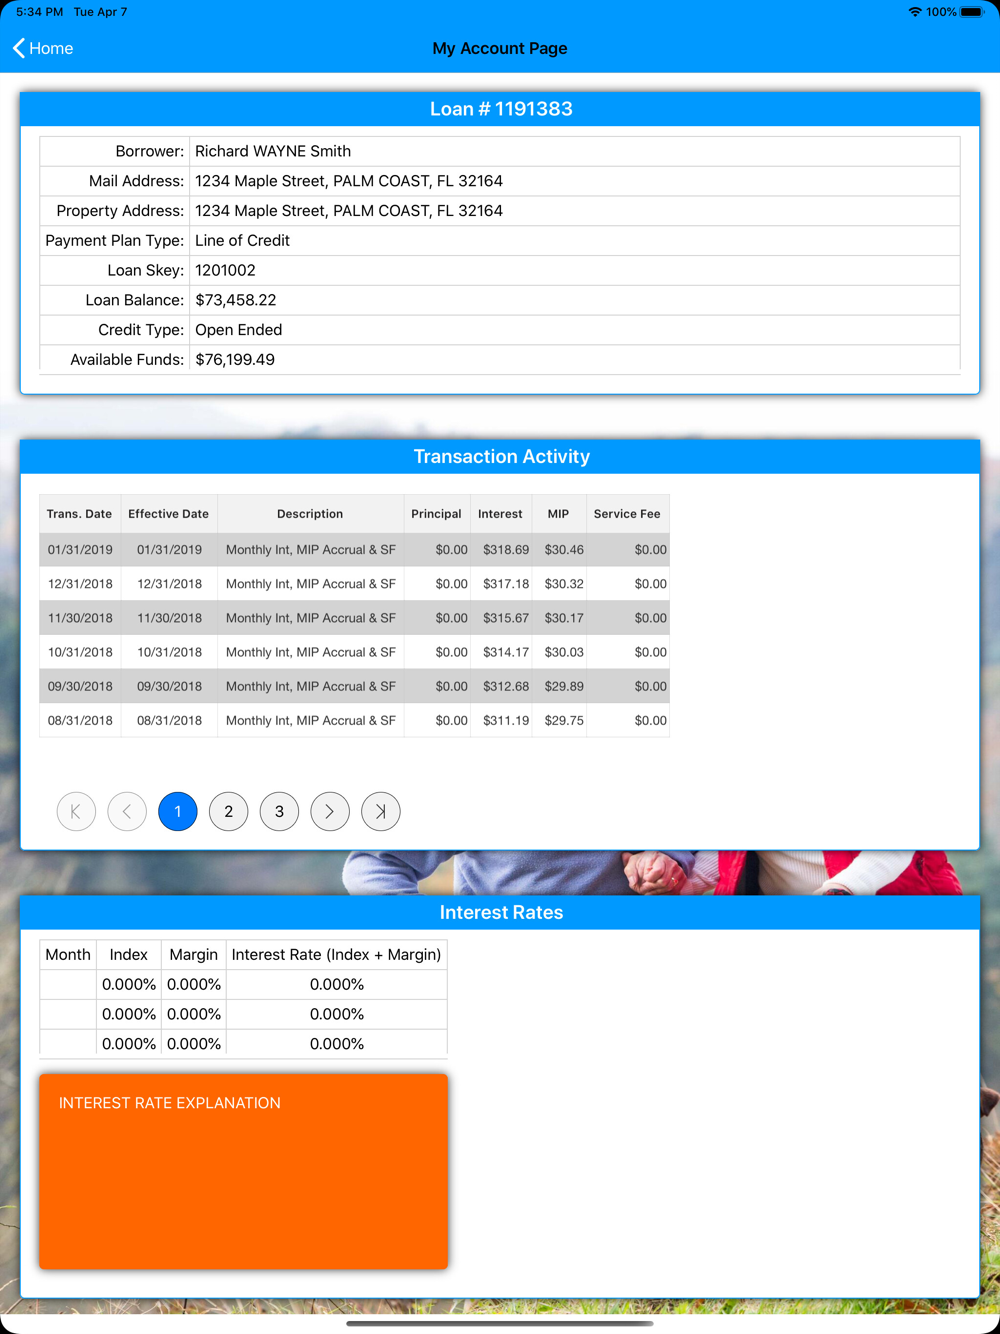Select the 09/30/2018 transaction date cell
Screen dimensions: 1000x1334
[80, 686]
